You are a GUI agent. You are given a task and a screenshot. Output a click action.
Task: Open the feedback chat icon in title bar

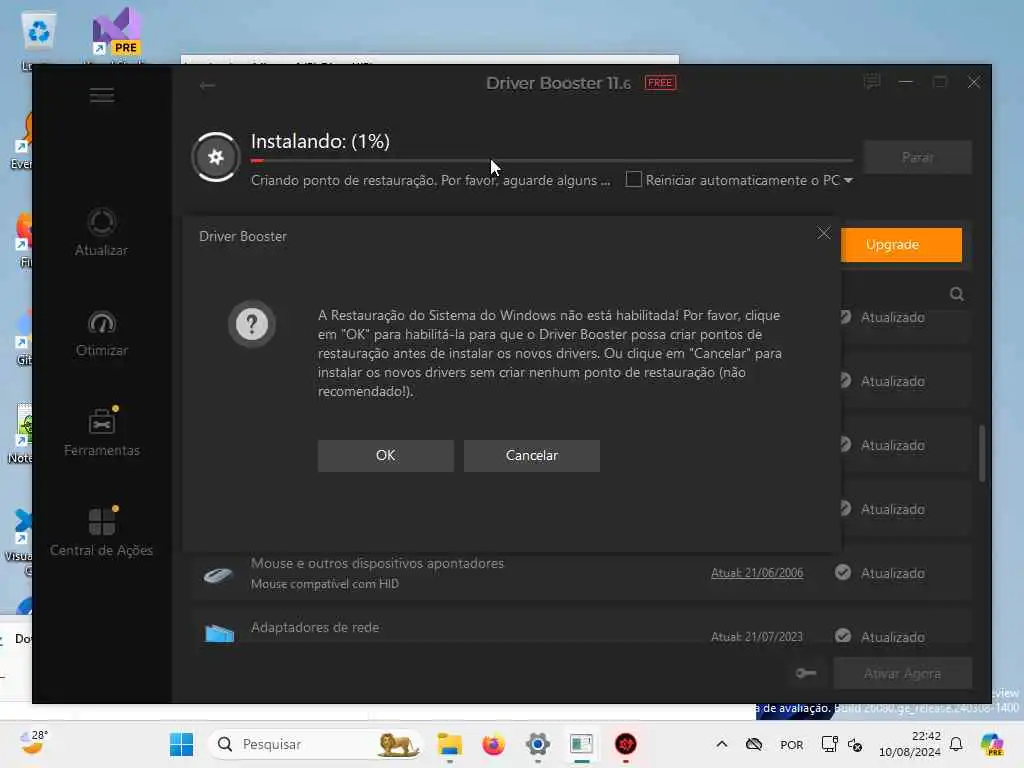(x=872, y=82)
